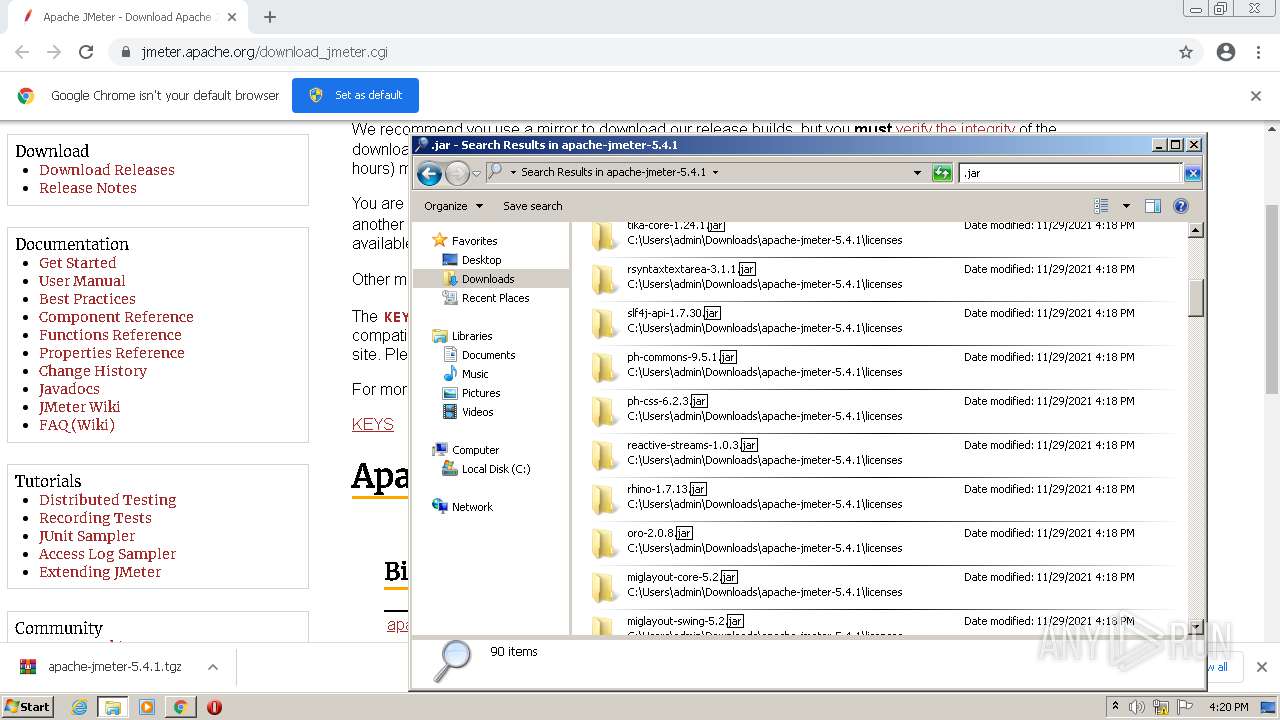Viewport: 1280px width, 720px height.
Task: Click Explorer address bar refresh icon
Action: point(942,173)
